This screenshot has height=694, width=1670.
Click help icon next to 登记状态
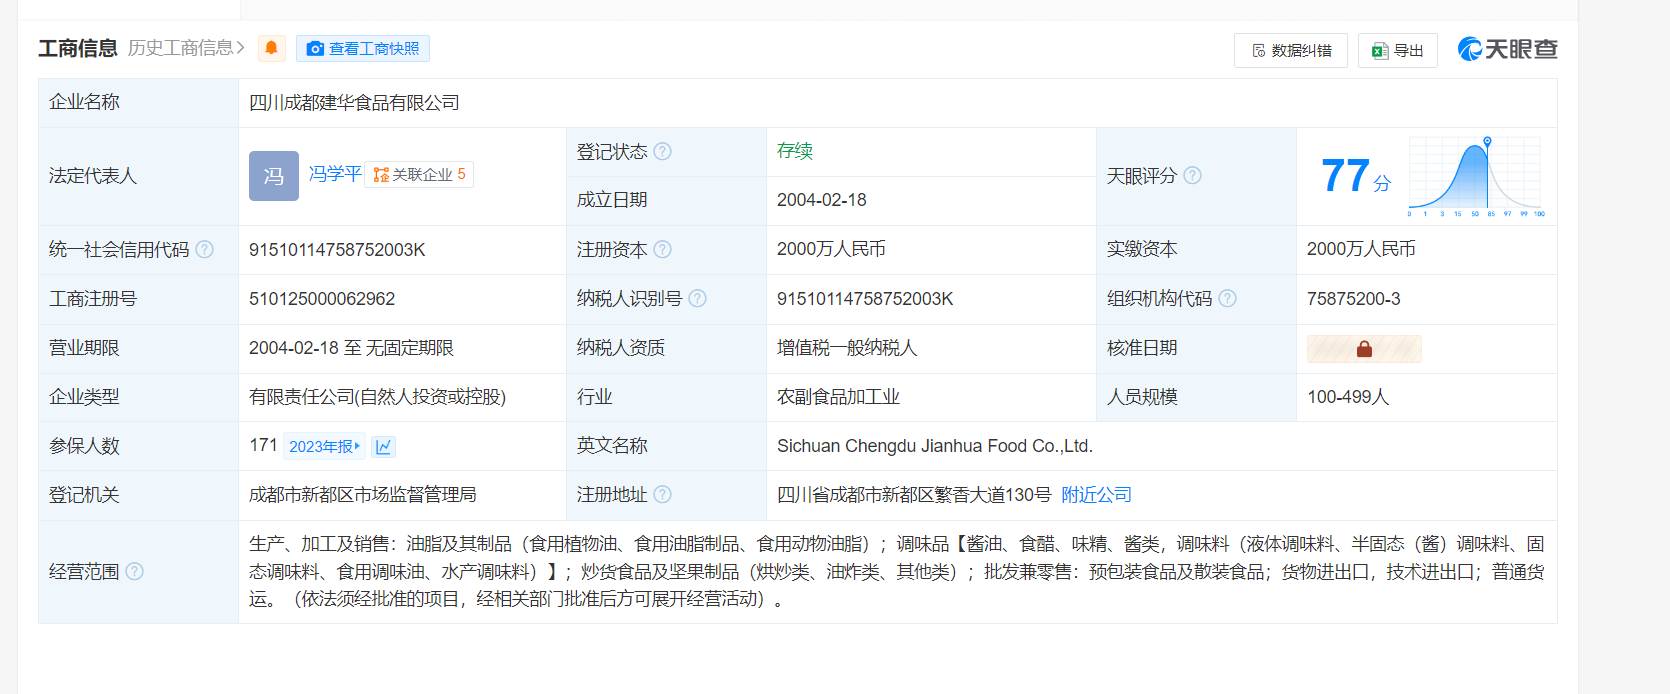[662, 151]
